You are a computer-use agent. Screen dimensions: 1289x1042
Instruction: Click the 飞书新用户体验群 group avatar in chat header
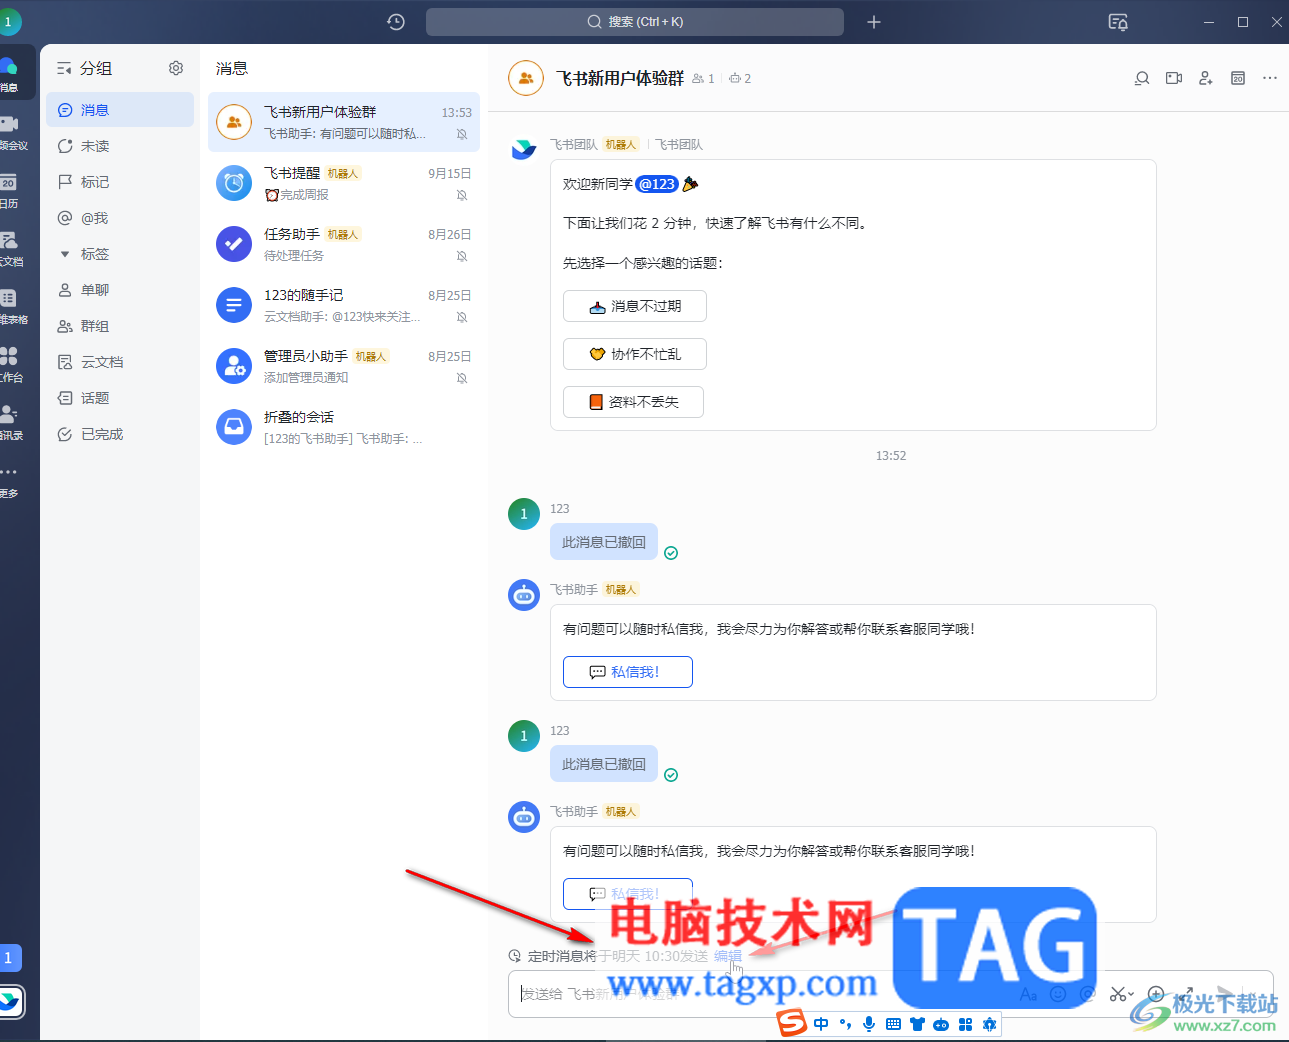(x=526, y=78)
